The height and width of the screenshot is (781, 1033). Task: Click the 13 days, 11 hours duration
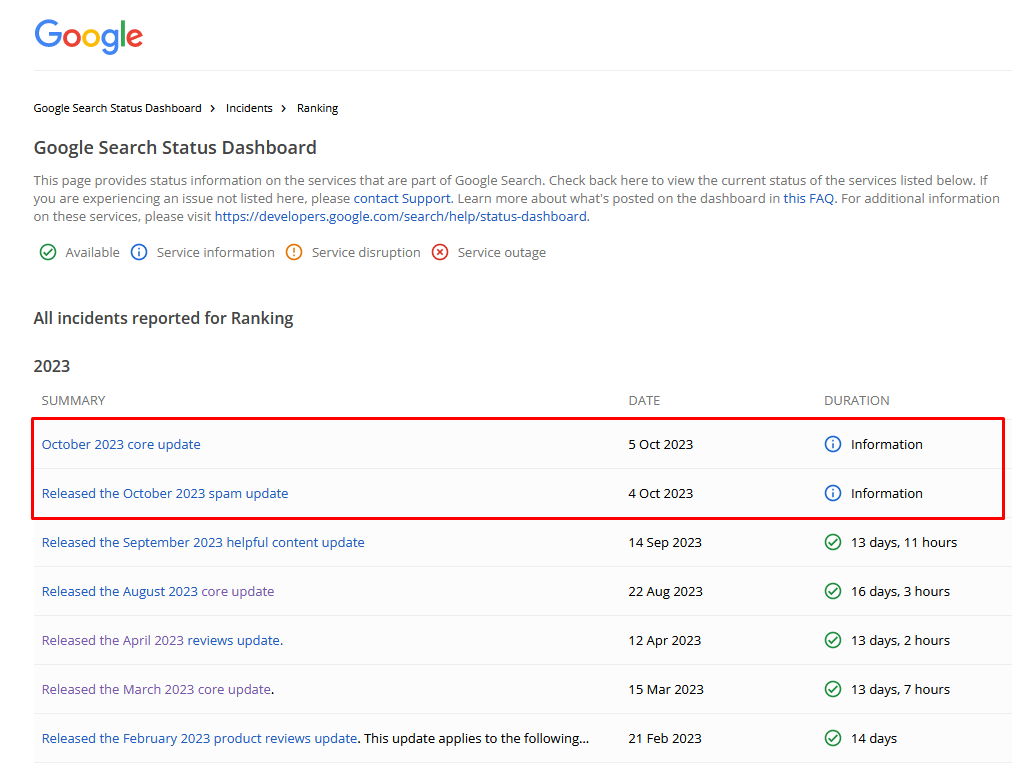click(x=904, y=542)
